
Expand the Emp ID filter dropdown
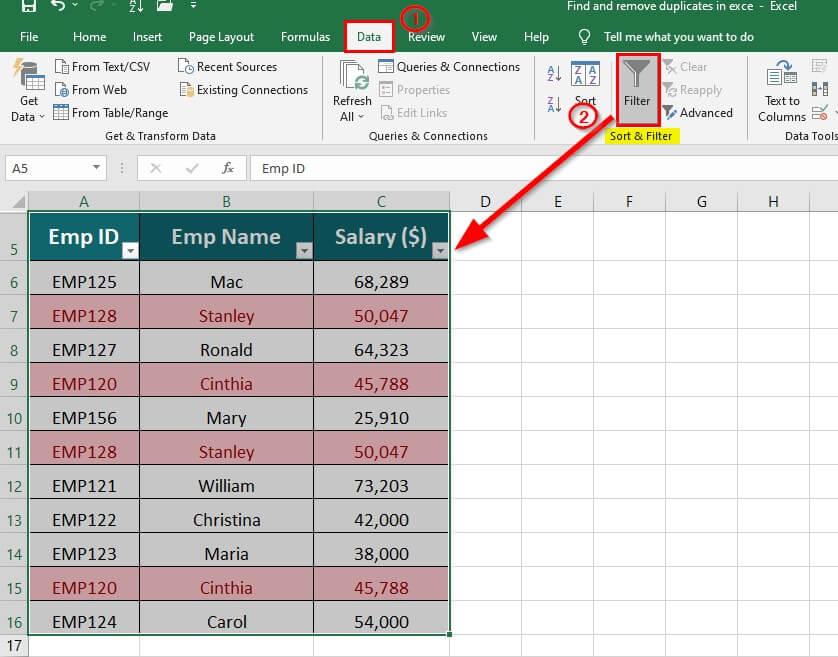tap(129, 251)
